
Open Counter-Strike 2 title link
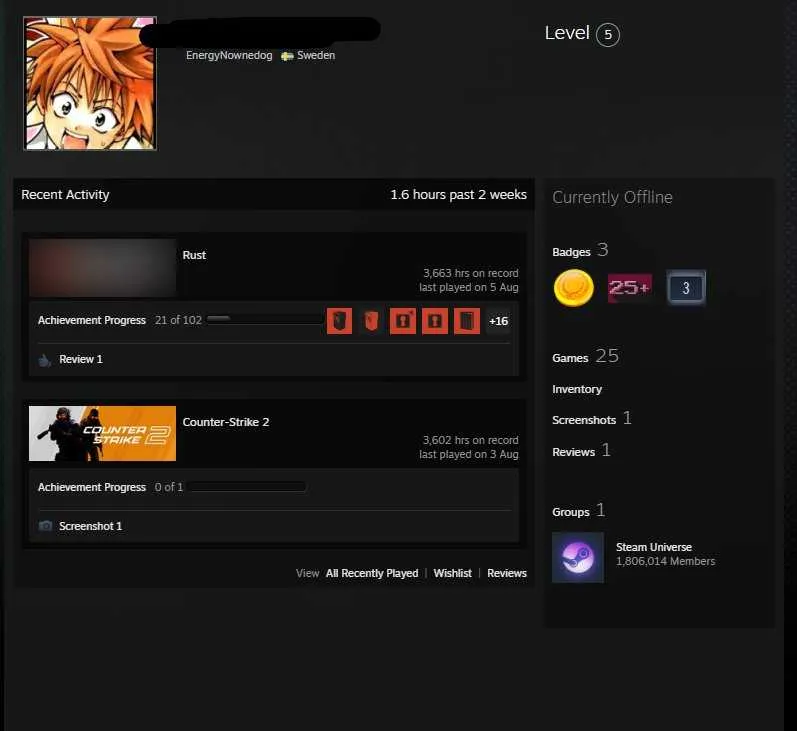pyautogui.click(x=226, y=422)
